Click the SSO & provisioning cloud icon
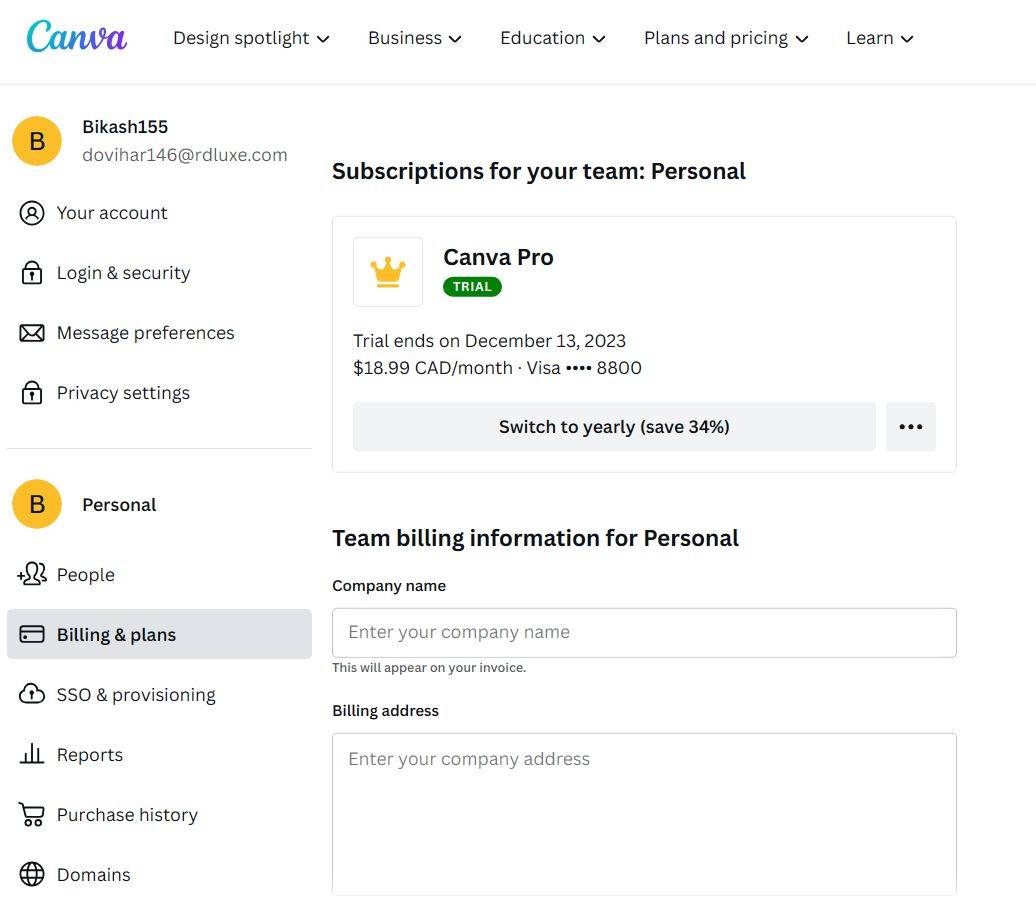 [32, 695]
